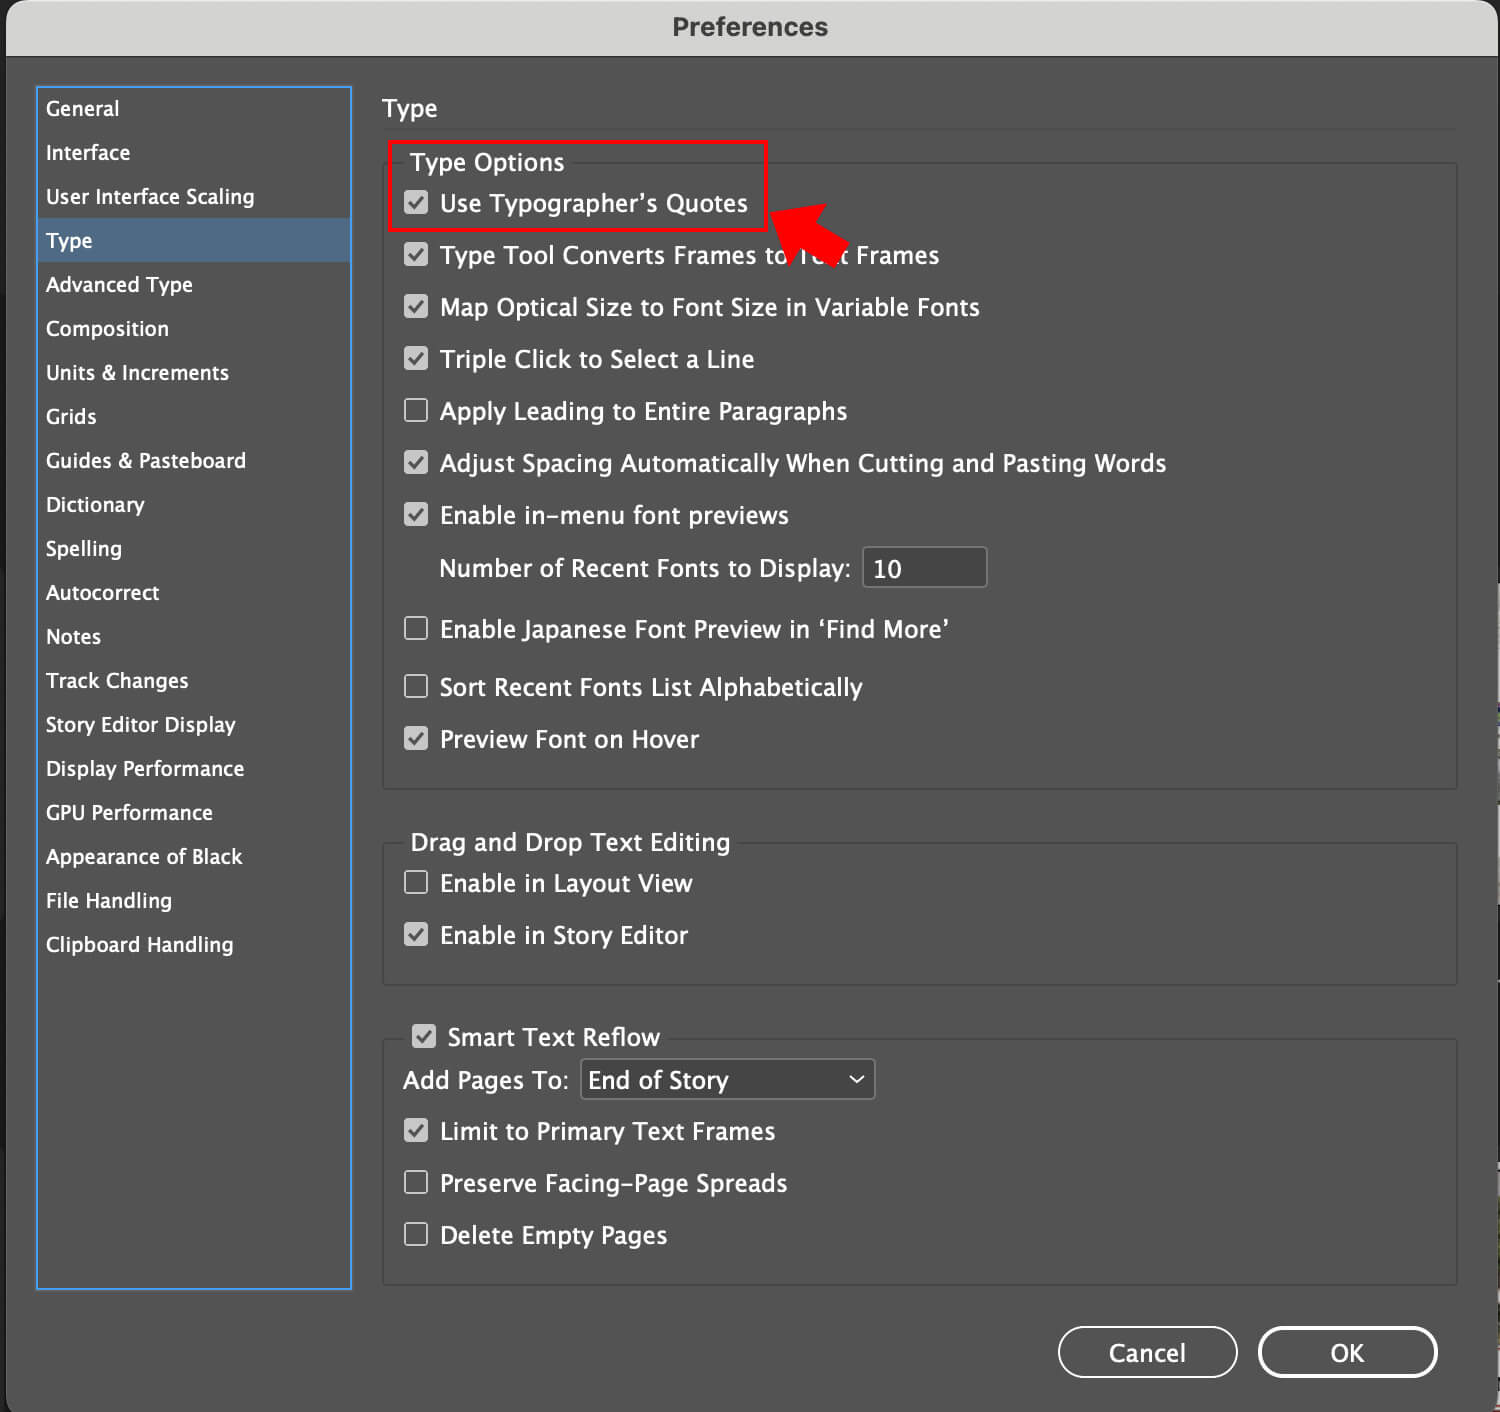Open the Dictionary preferences section
Viewport: 1500px width, 1412px height.
click(95, 505)
